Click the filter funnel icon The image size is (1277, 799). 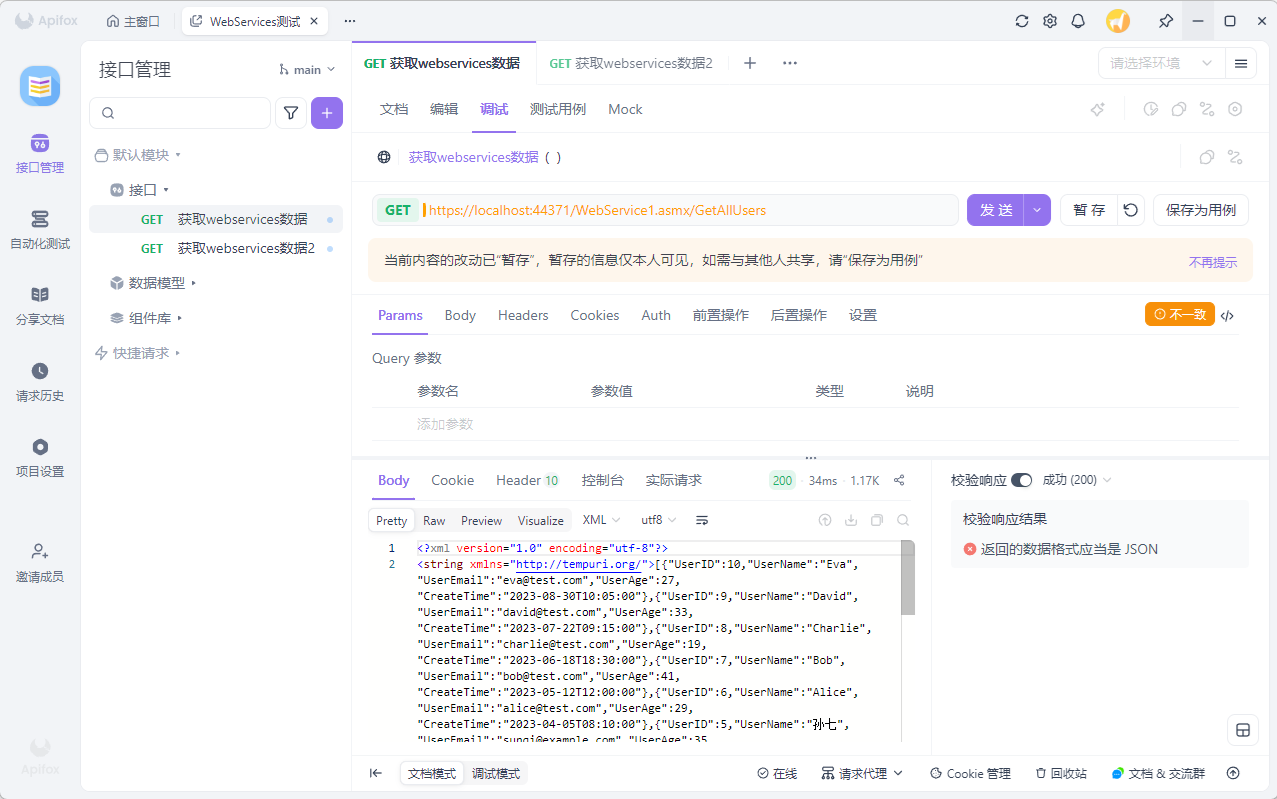coord(291,113)
